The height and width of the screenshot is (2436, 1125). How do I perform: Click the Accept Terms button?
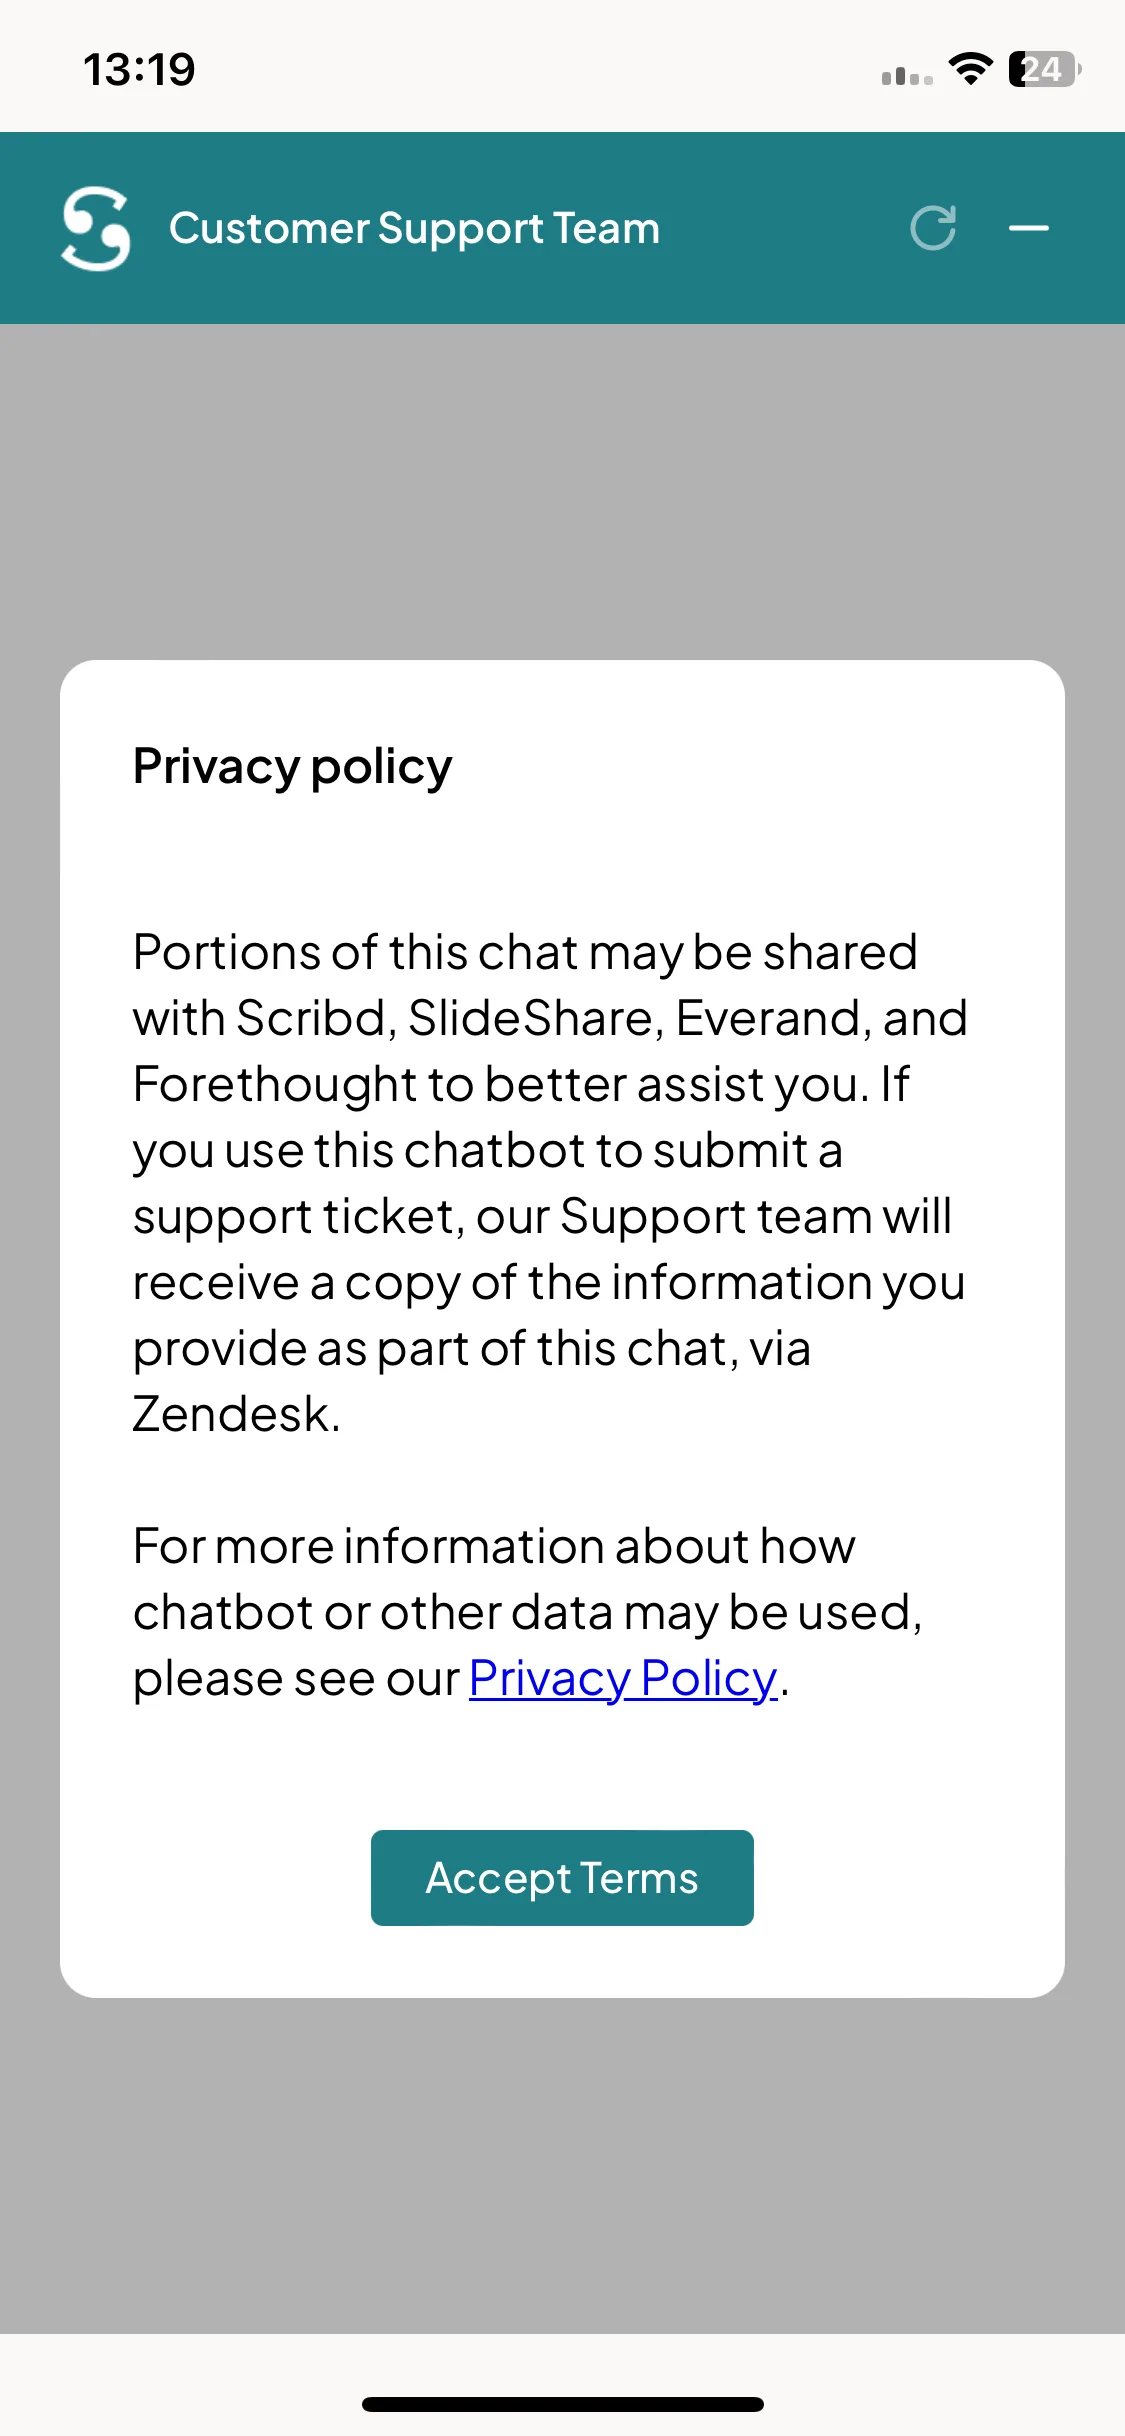tap(562, 1877)
